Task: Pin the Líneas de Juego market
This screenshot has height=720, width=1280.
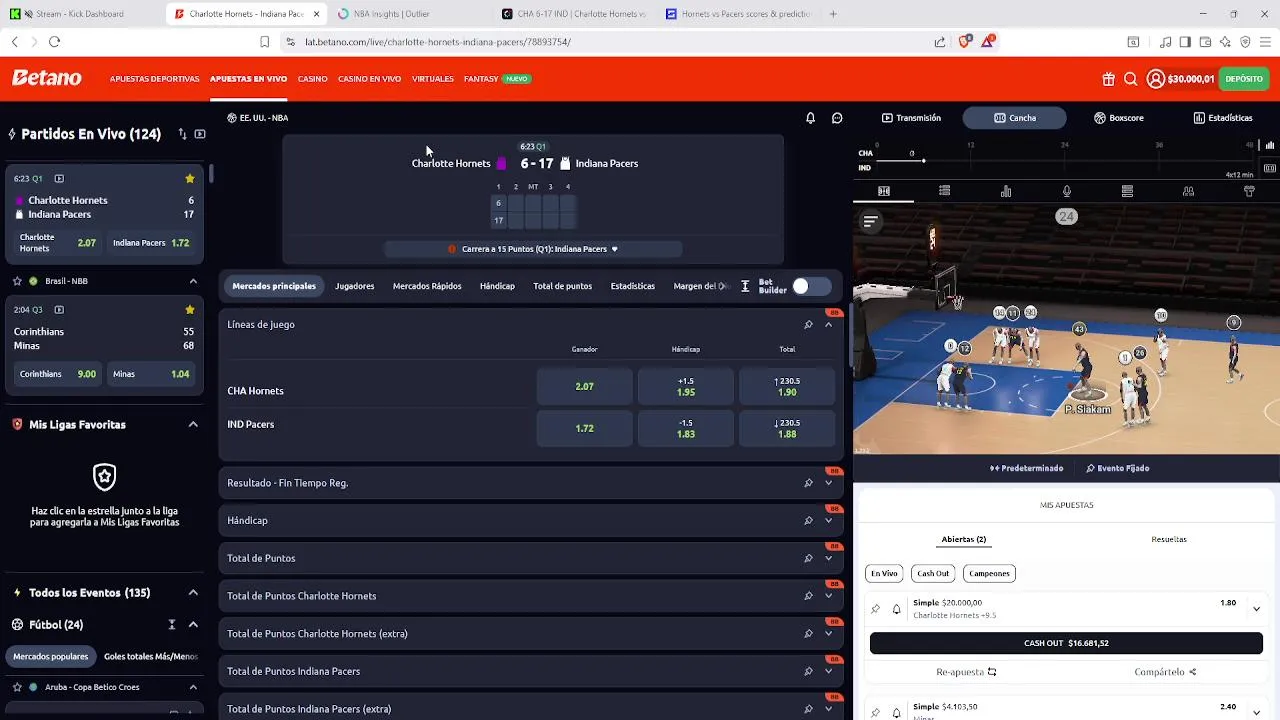Action: click(x=808, y=325)
